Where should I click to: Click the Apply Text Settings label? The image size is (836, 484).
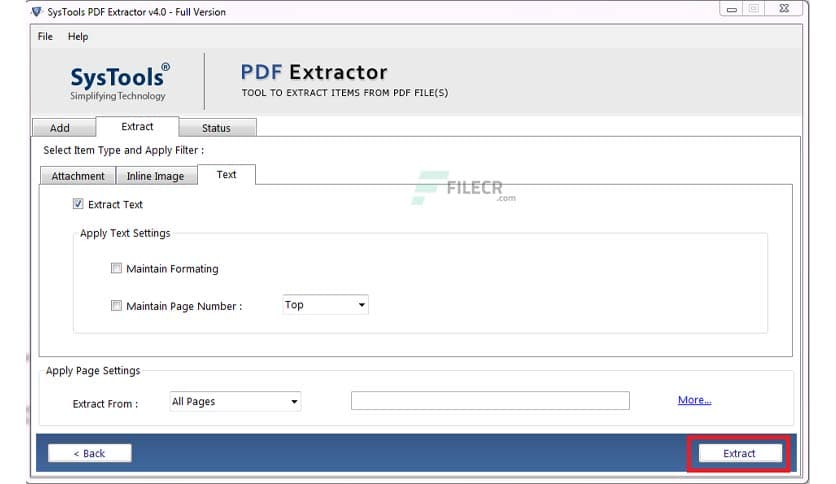click(125, 233)
